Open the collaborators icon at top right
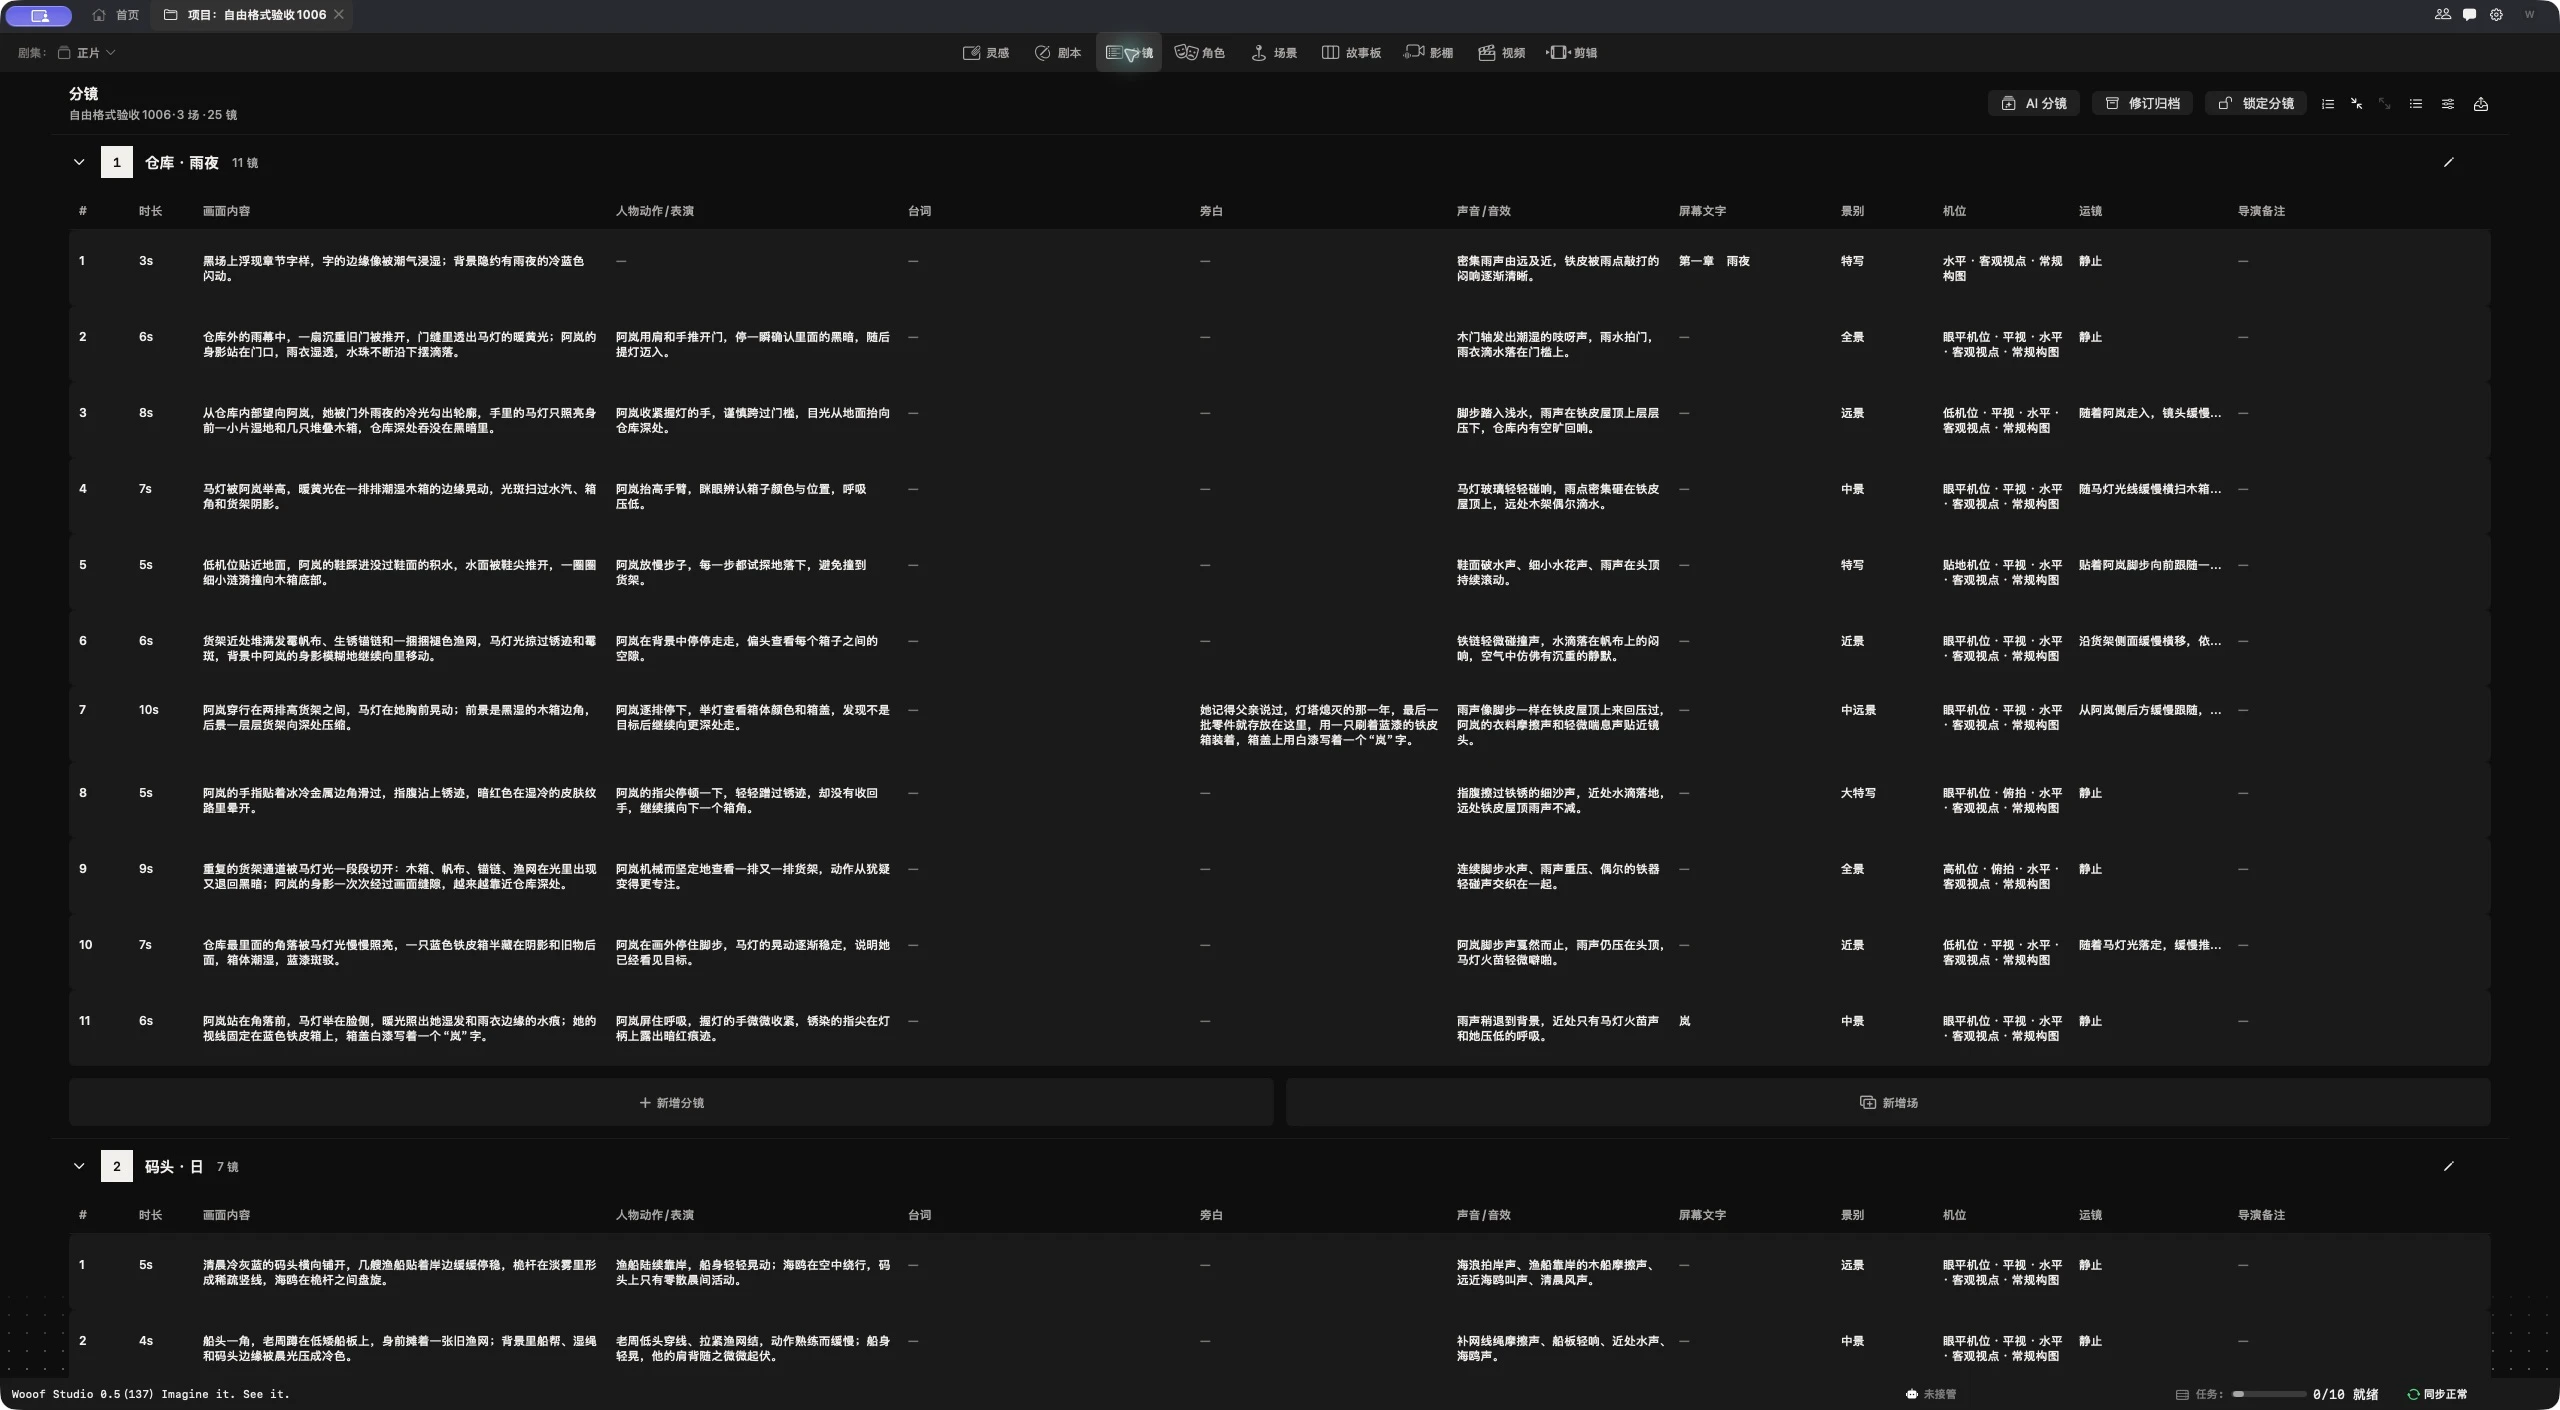This screenshot has height=1410, width=2560. coord(2443,15)
